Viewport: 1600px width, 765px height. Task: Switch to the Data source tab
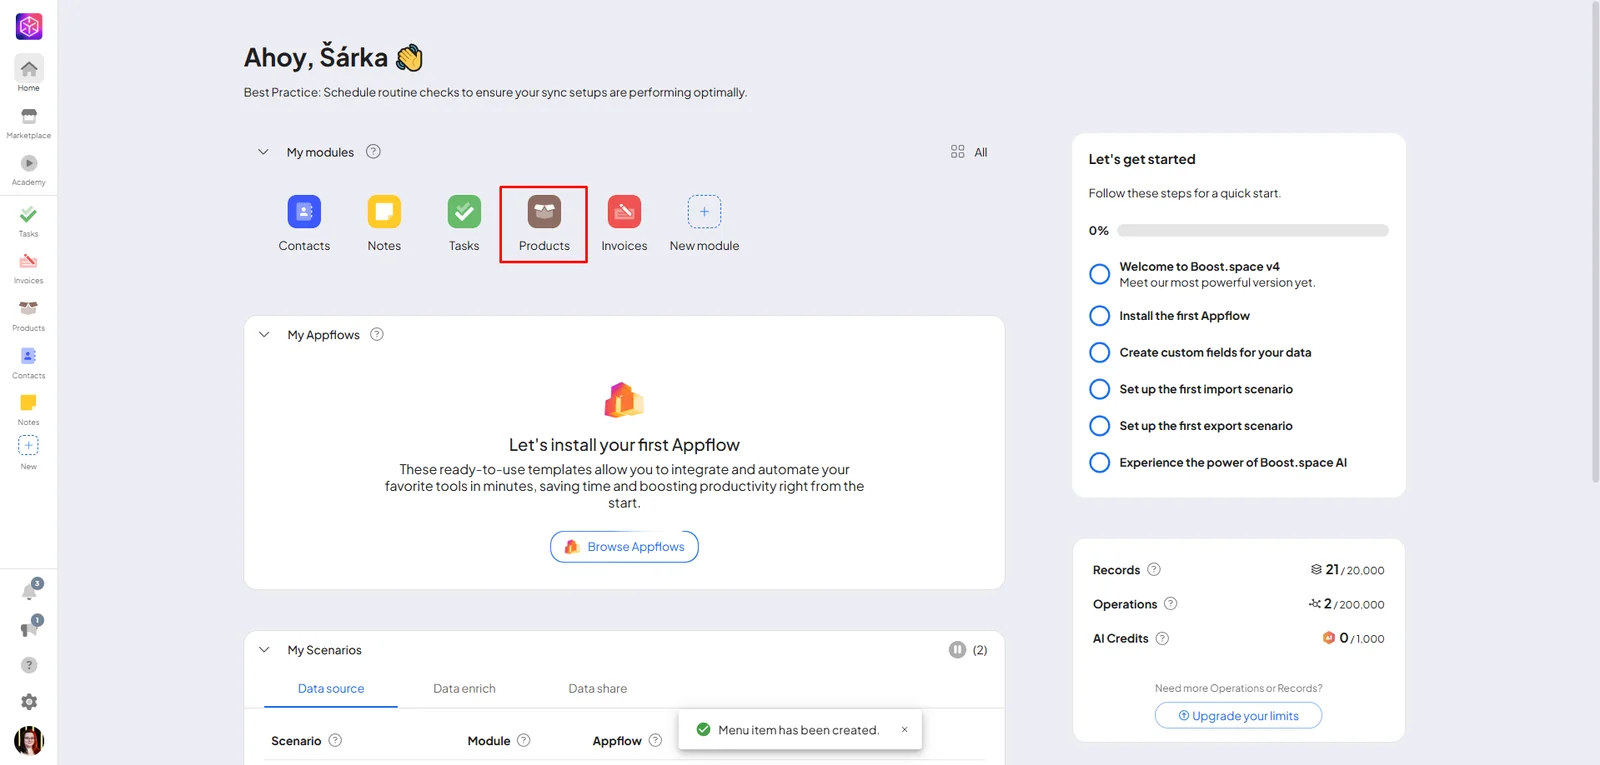pos(331,688)
